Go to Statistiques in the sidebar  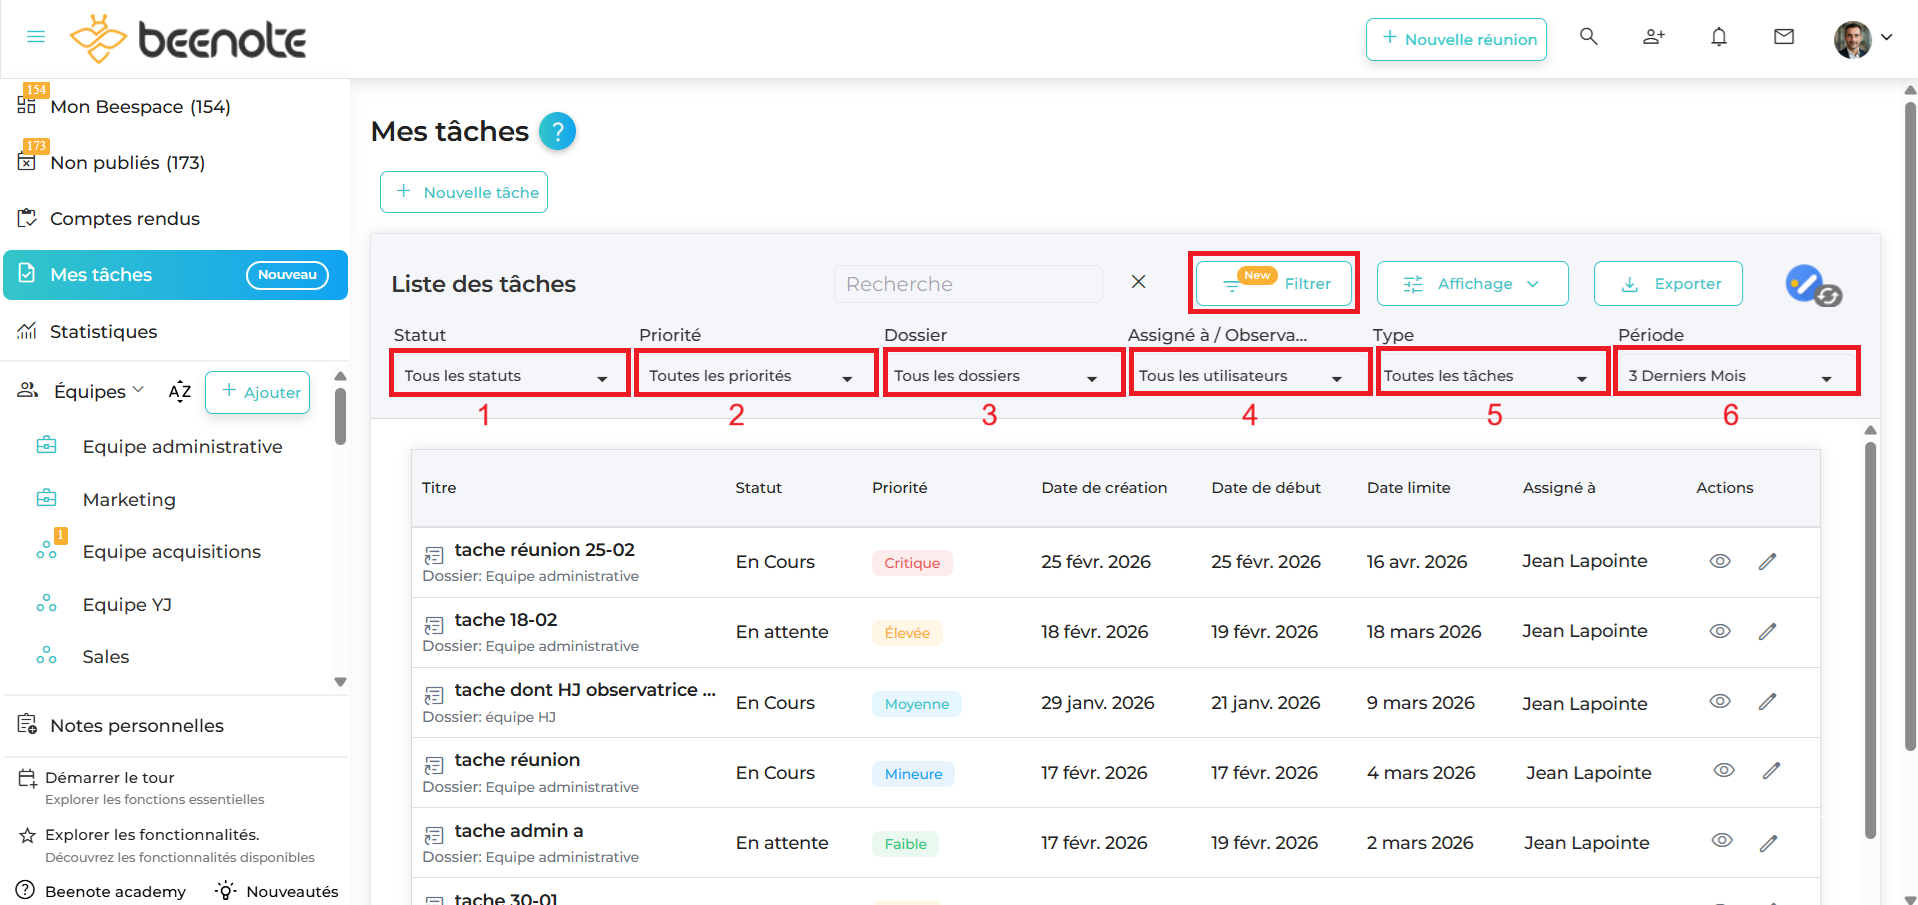pos(103,332)
